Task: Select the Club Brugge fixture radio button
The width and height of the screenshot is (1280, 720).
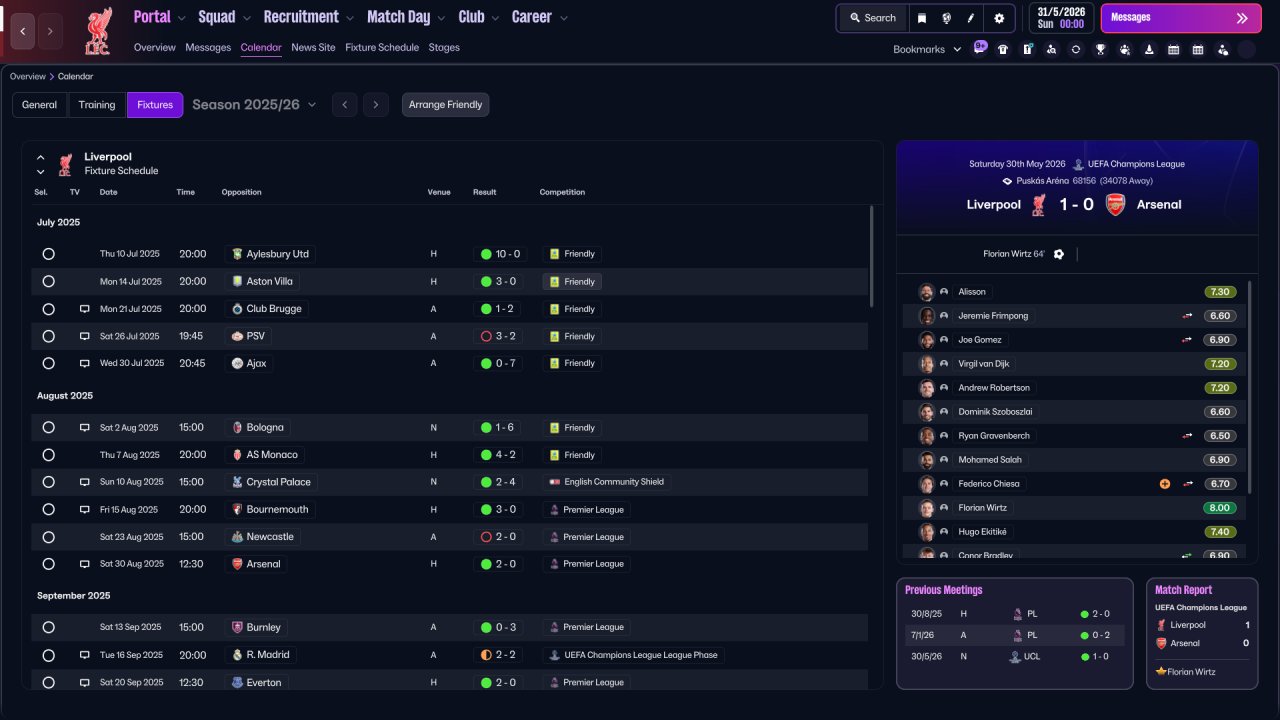Action: coord(48,309)
